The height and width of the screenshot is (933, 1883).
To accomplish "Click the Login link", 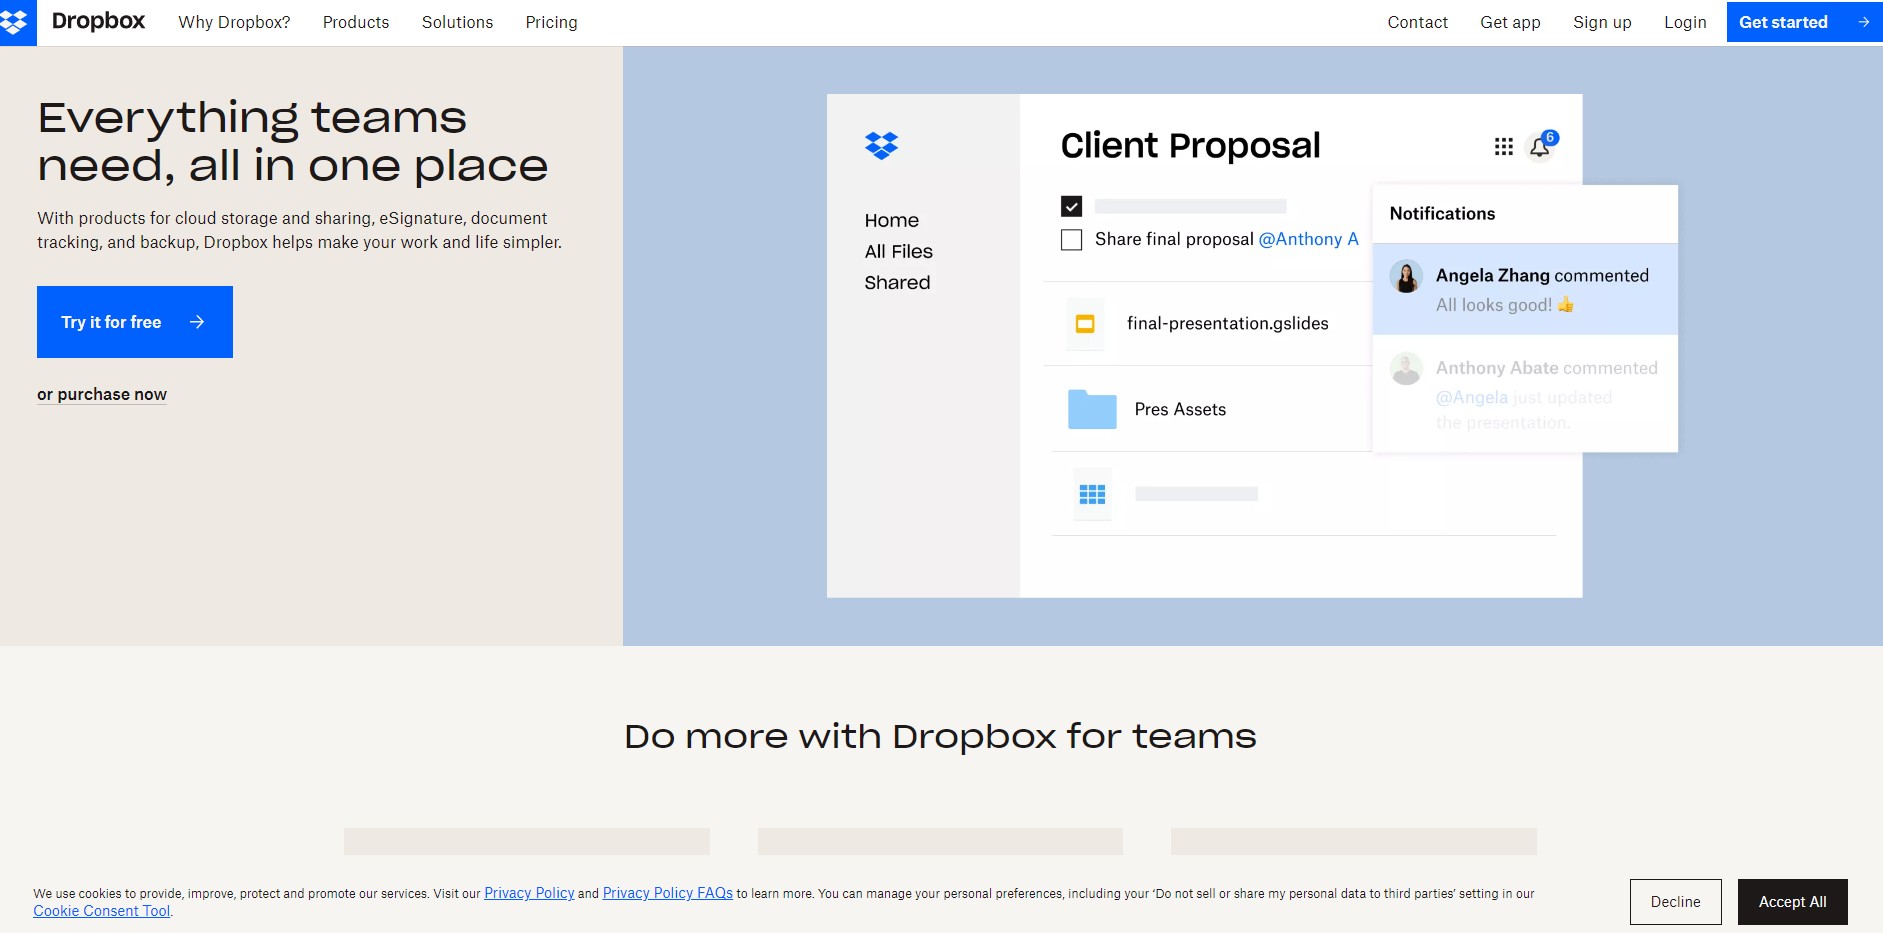I will point(1685,22).
